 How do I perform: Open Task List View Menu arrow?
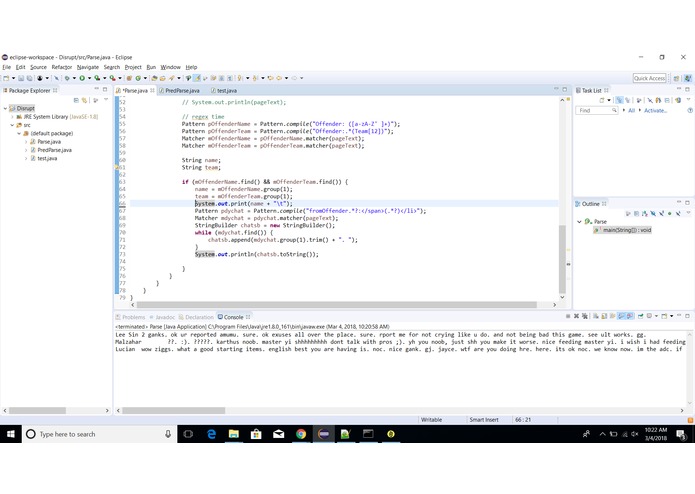pyautogui.click(x=688, y=99)
